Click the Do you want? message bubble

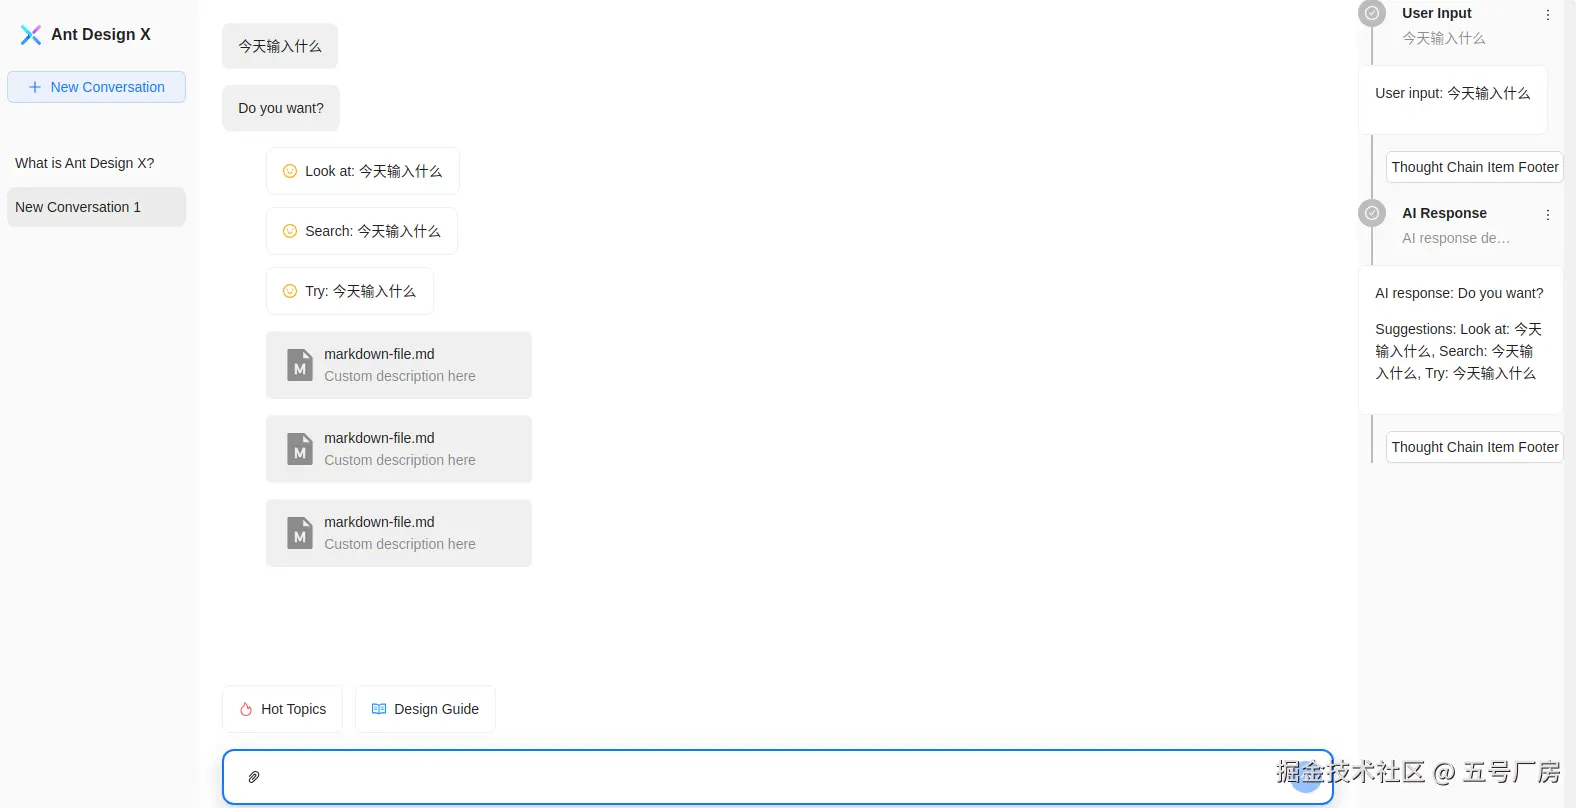(281, 108)
